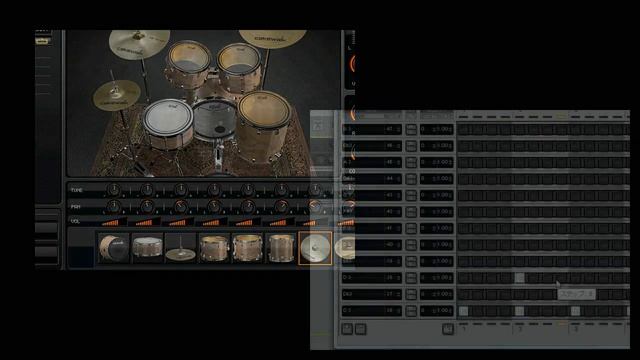The image size is (640, 360).
Task: Click the first small square button below the note list
Action: [347, 329]
